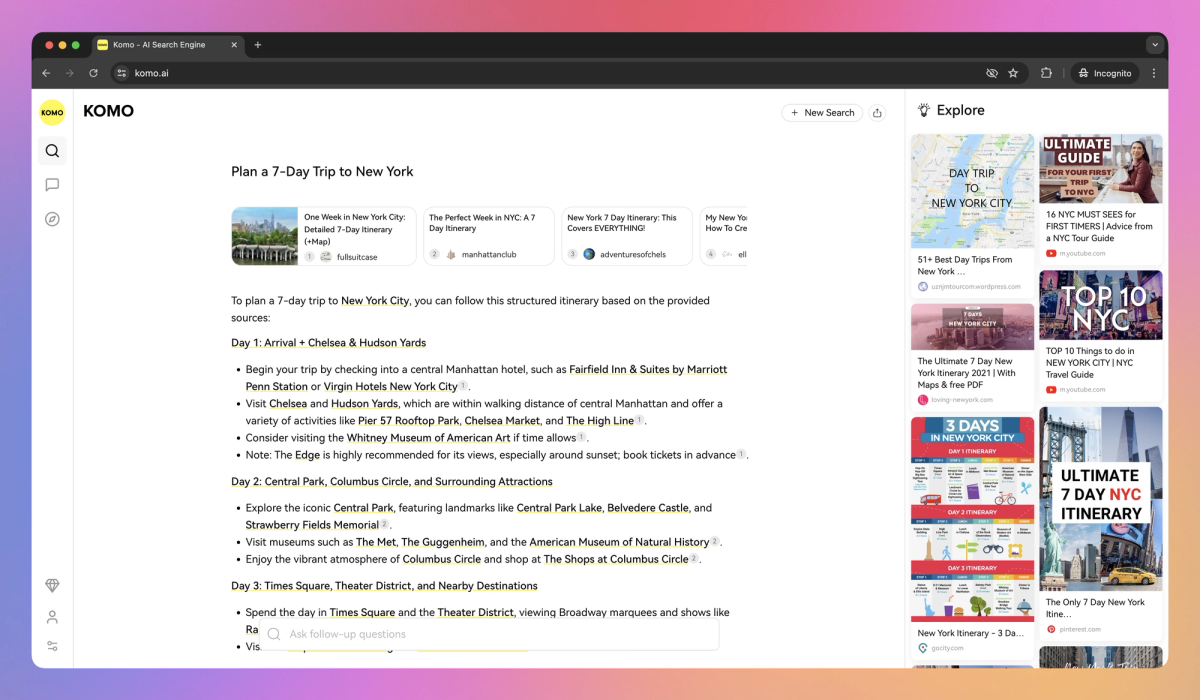Open the account profile icon in the sidebar

point(52,617)
